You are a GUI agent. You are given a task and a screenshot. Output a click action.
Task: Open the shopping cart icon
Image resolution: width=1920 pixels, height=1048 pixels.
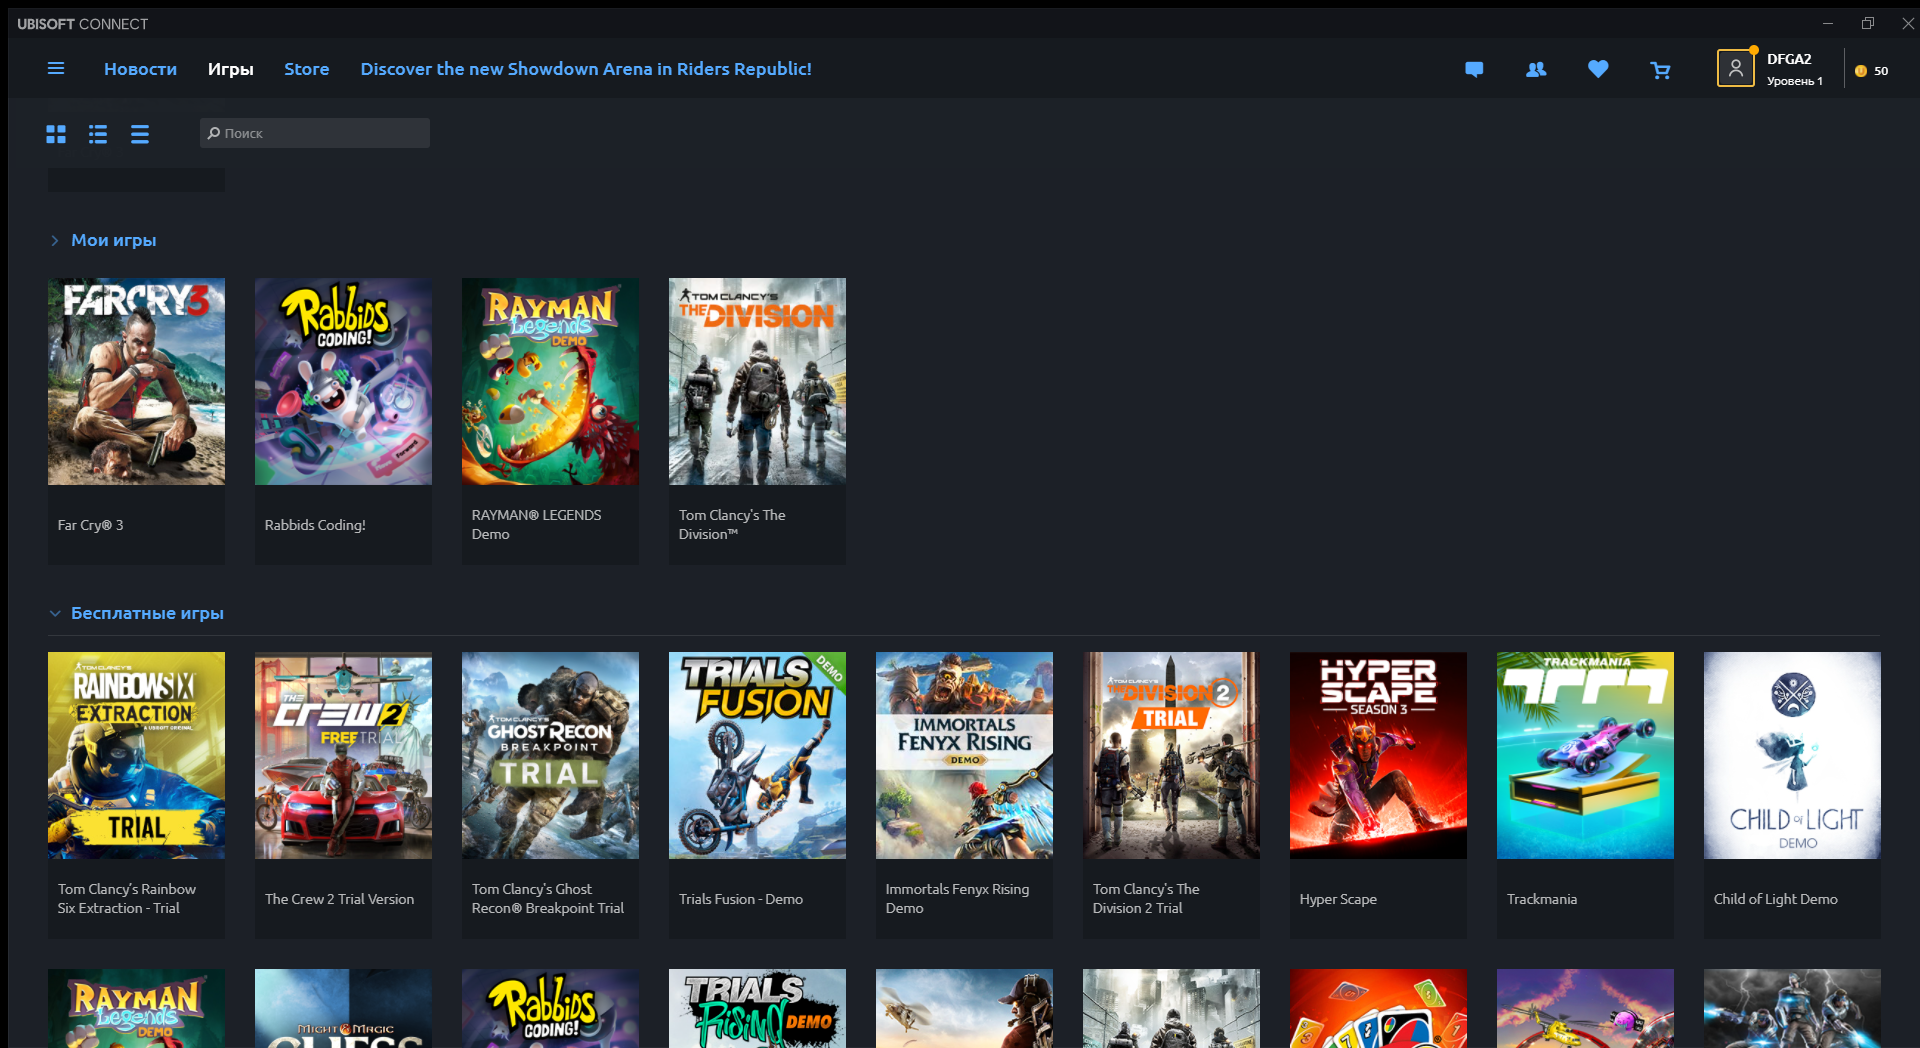click(x=1660, y=69)
